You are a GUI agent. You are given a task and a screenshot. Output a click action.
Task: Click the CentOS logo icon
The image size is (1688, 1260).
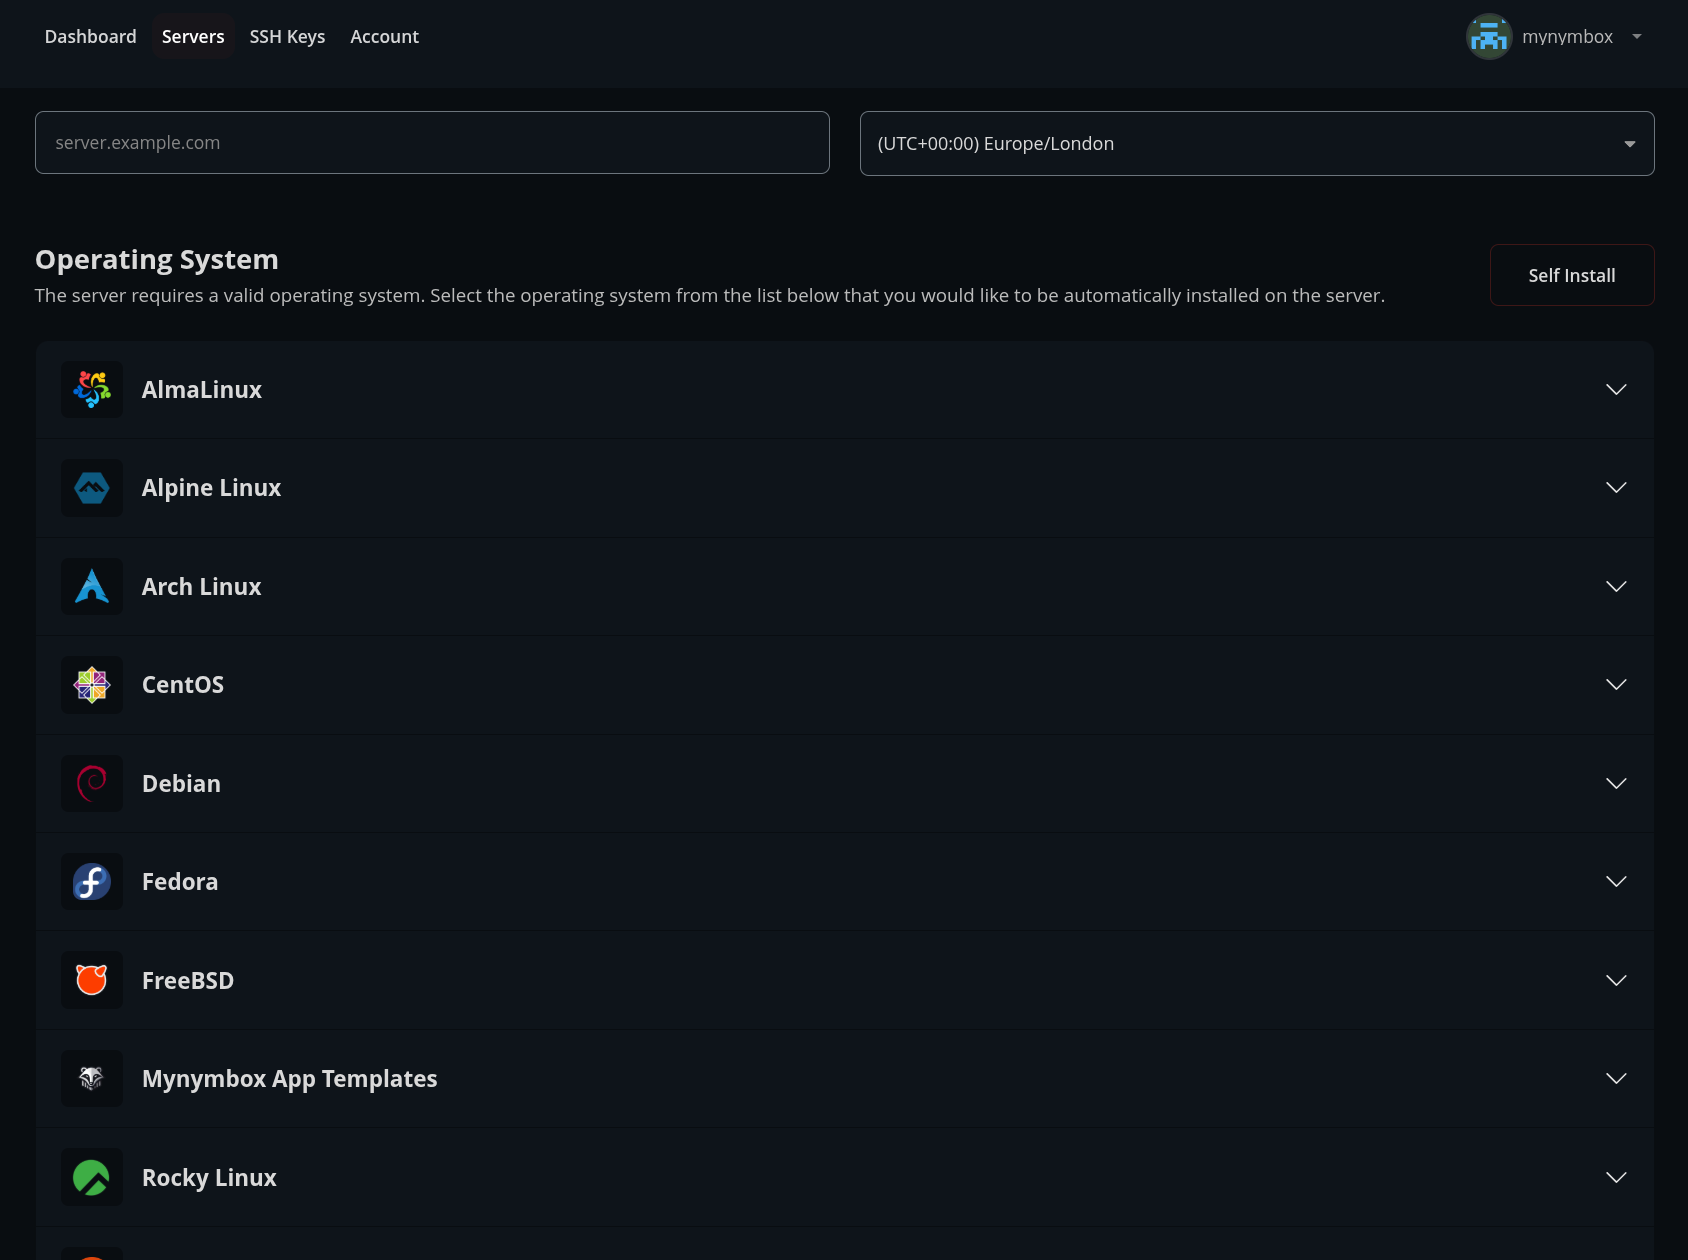(92, 685)
